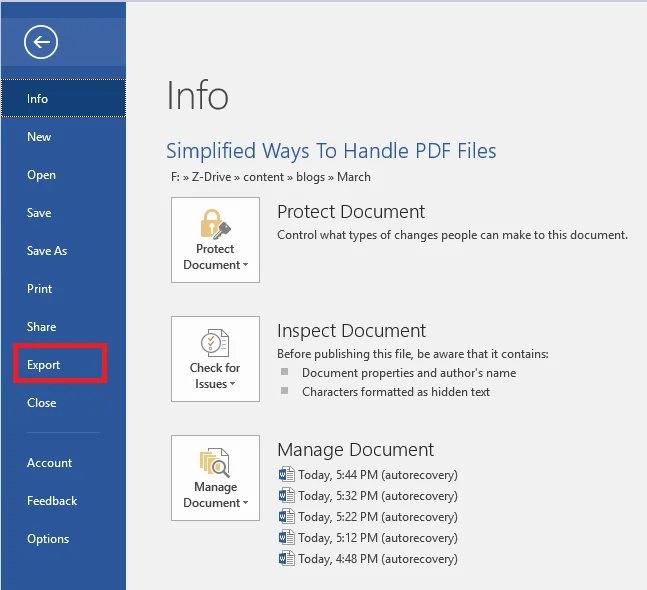Click the file path F: Z-Drive content
The height and width of the screenshot is (590, 647).
point(270,177)
